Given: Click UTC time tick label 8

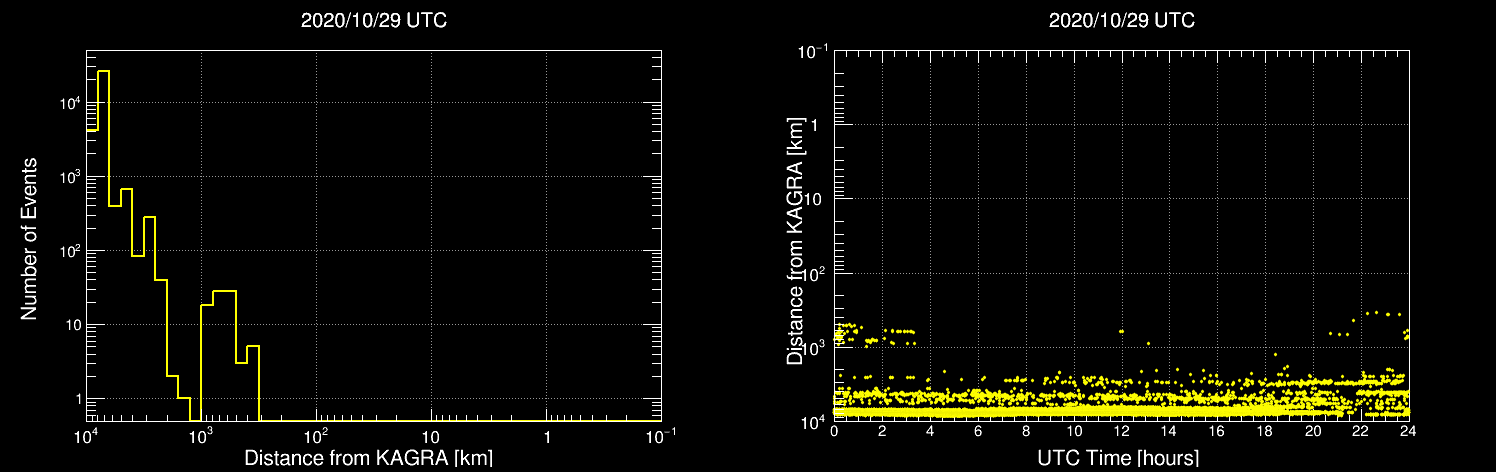Looking at the screenshot, I should click(1026, 432).
